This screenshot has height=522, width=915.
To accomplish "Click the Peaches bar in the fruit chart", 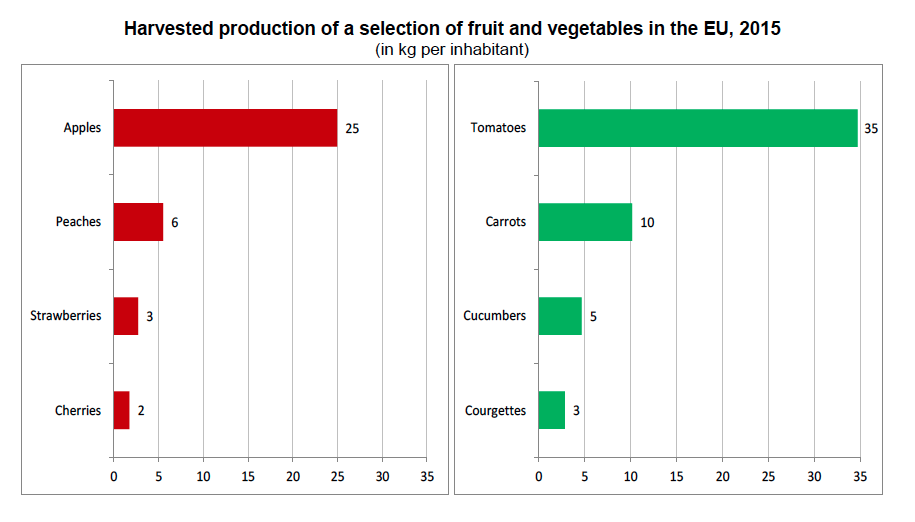I will coord(138,221).
